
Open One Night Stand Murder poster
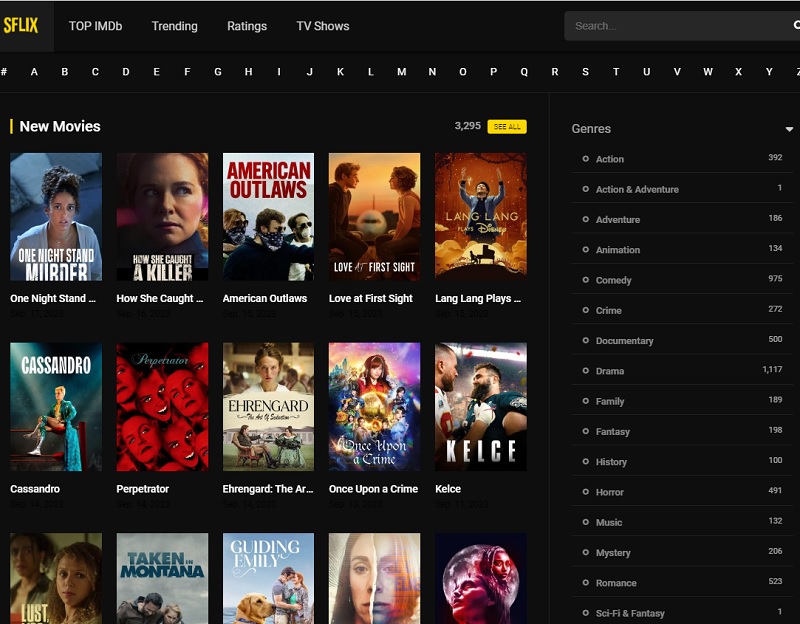(x=56, y=217)
